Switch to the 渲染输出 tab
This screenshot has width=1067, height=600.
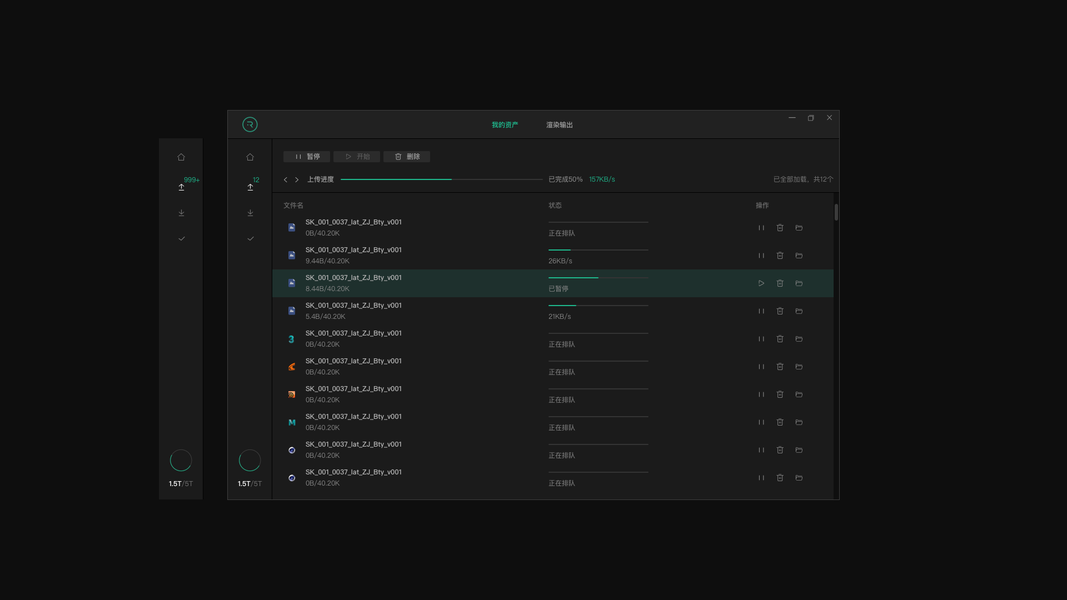click(x=559, y=125)
